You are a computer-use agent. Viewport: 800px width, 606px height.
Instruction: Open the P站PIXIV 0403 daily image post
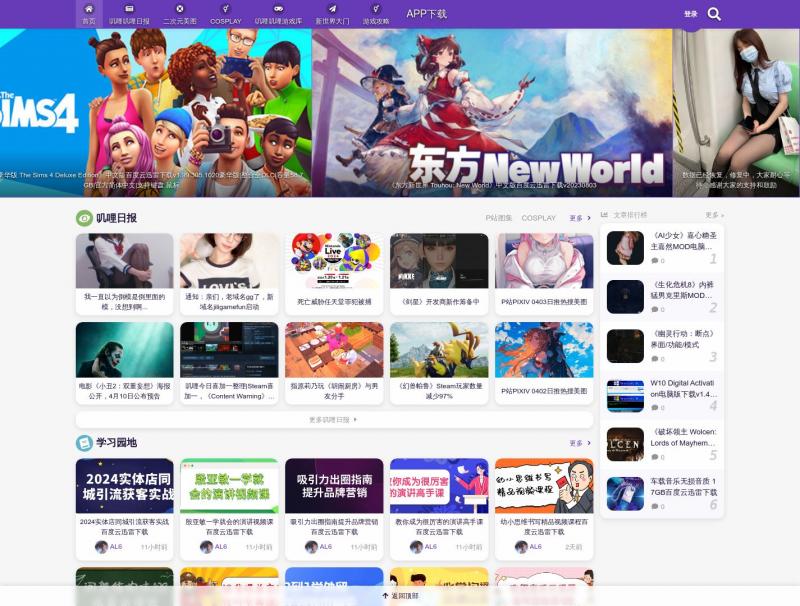point(544,301)
